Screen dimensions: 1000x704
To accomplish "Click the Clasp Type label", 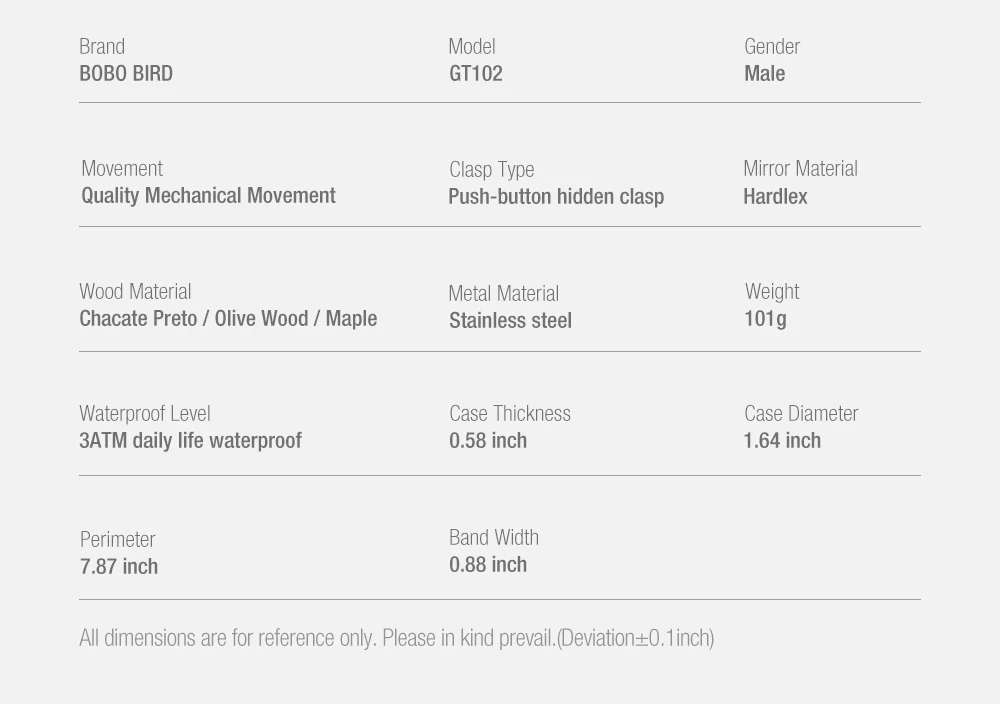I will coord(492,170).
